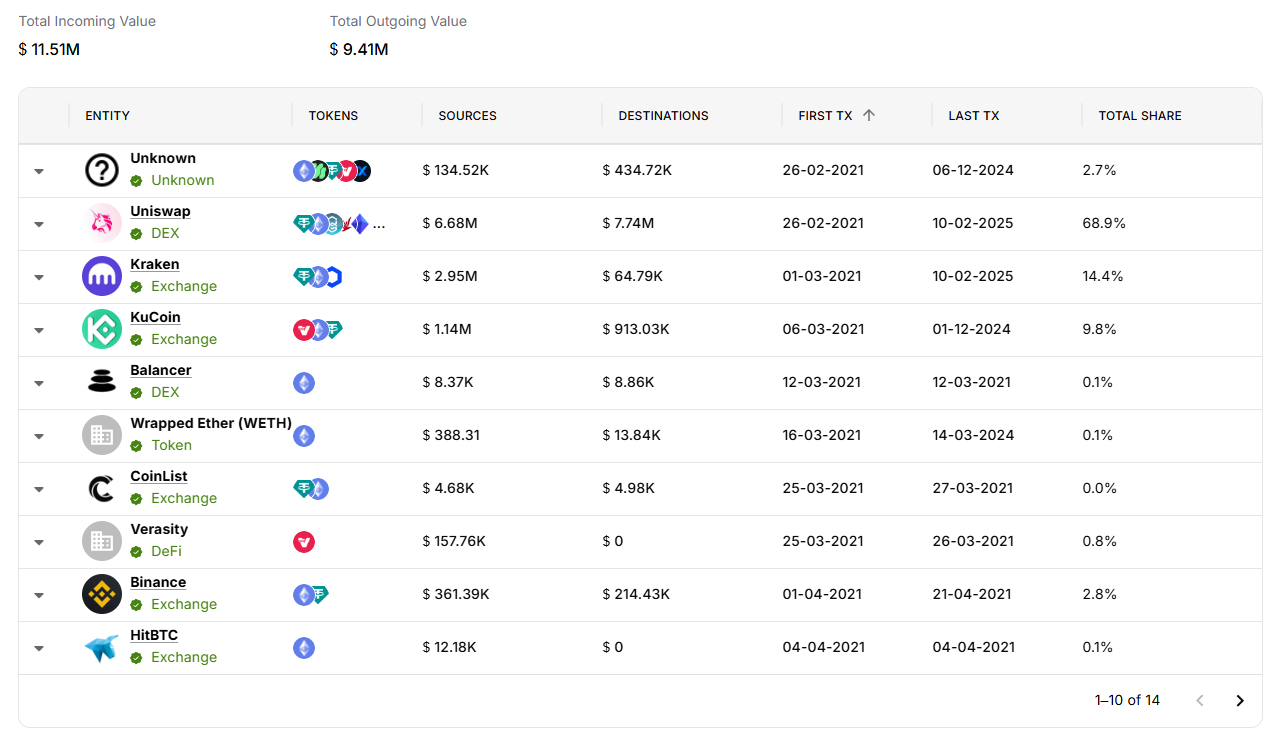Screen dimensions: 1276x735
Task: Click the red Verasity token icon in Verasity row
Action: pos(304,542)
